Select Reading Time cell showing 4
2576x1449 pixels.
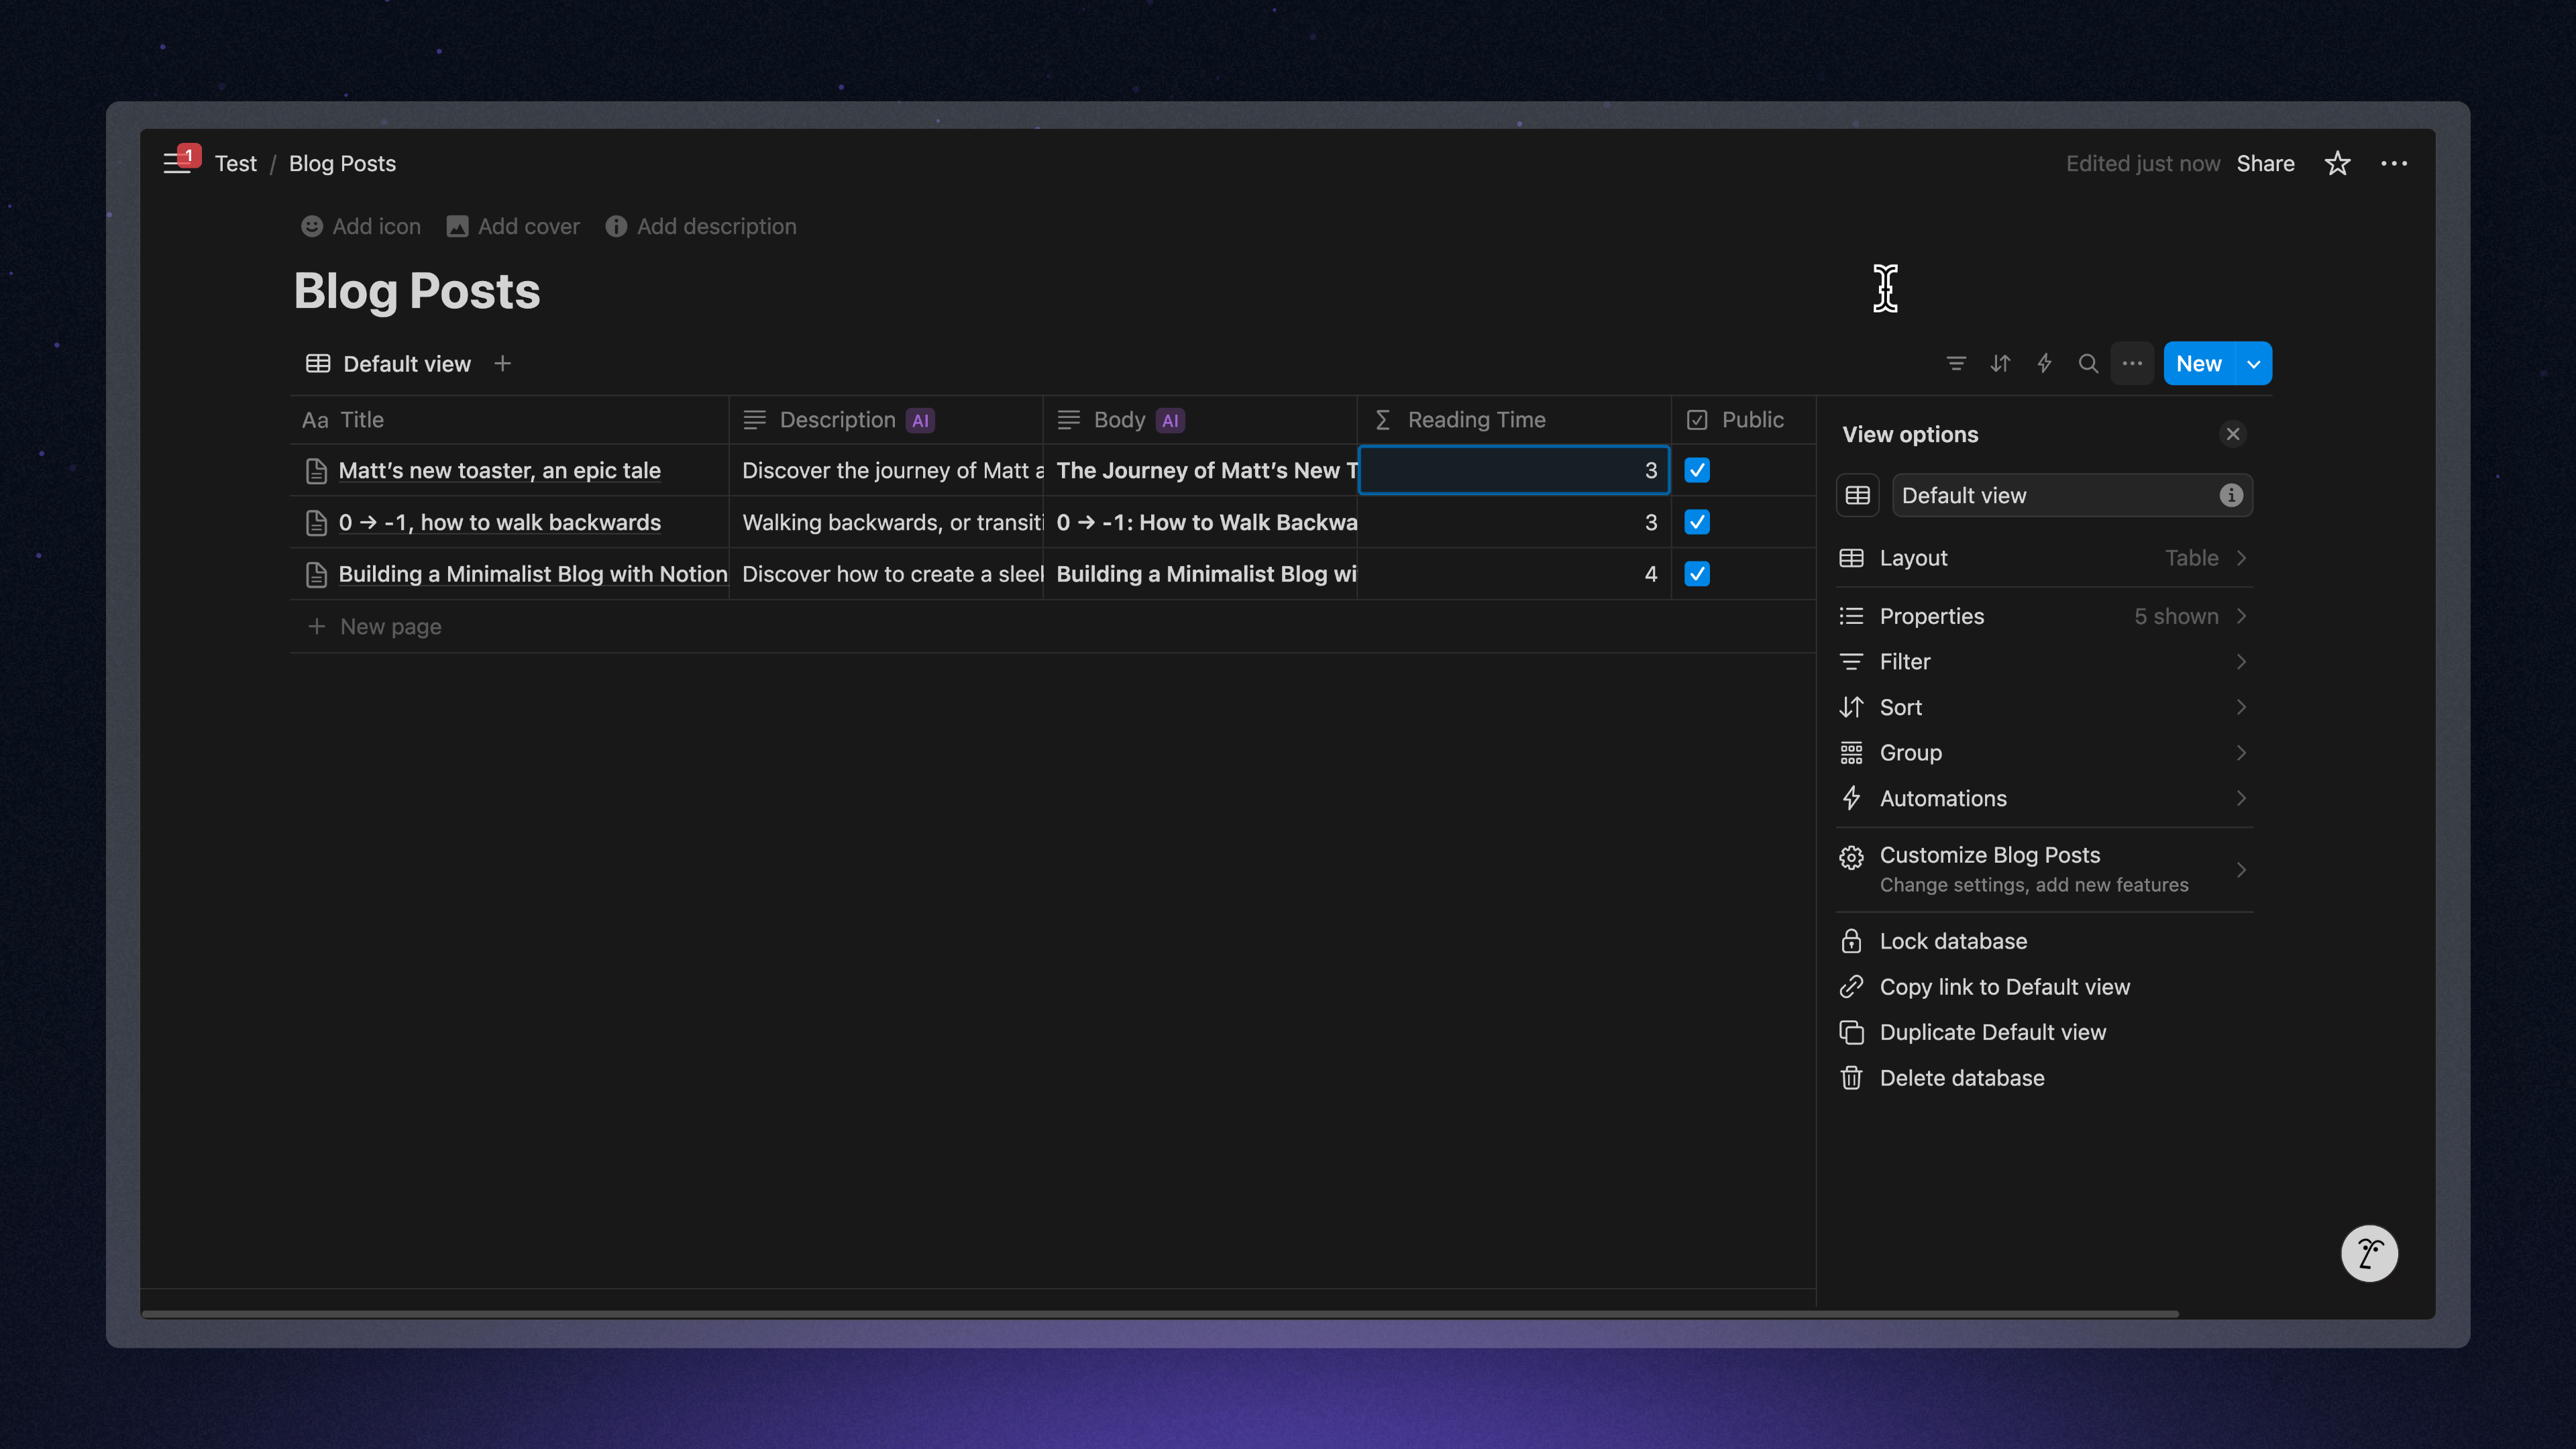[1514, 575]
